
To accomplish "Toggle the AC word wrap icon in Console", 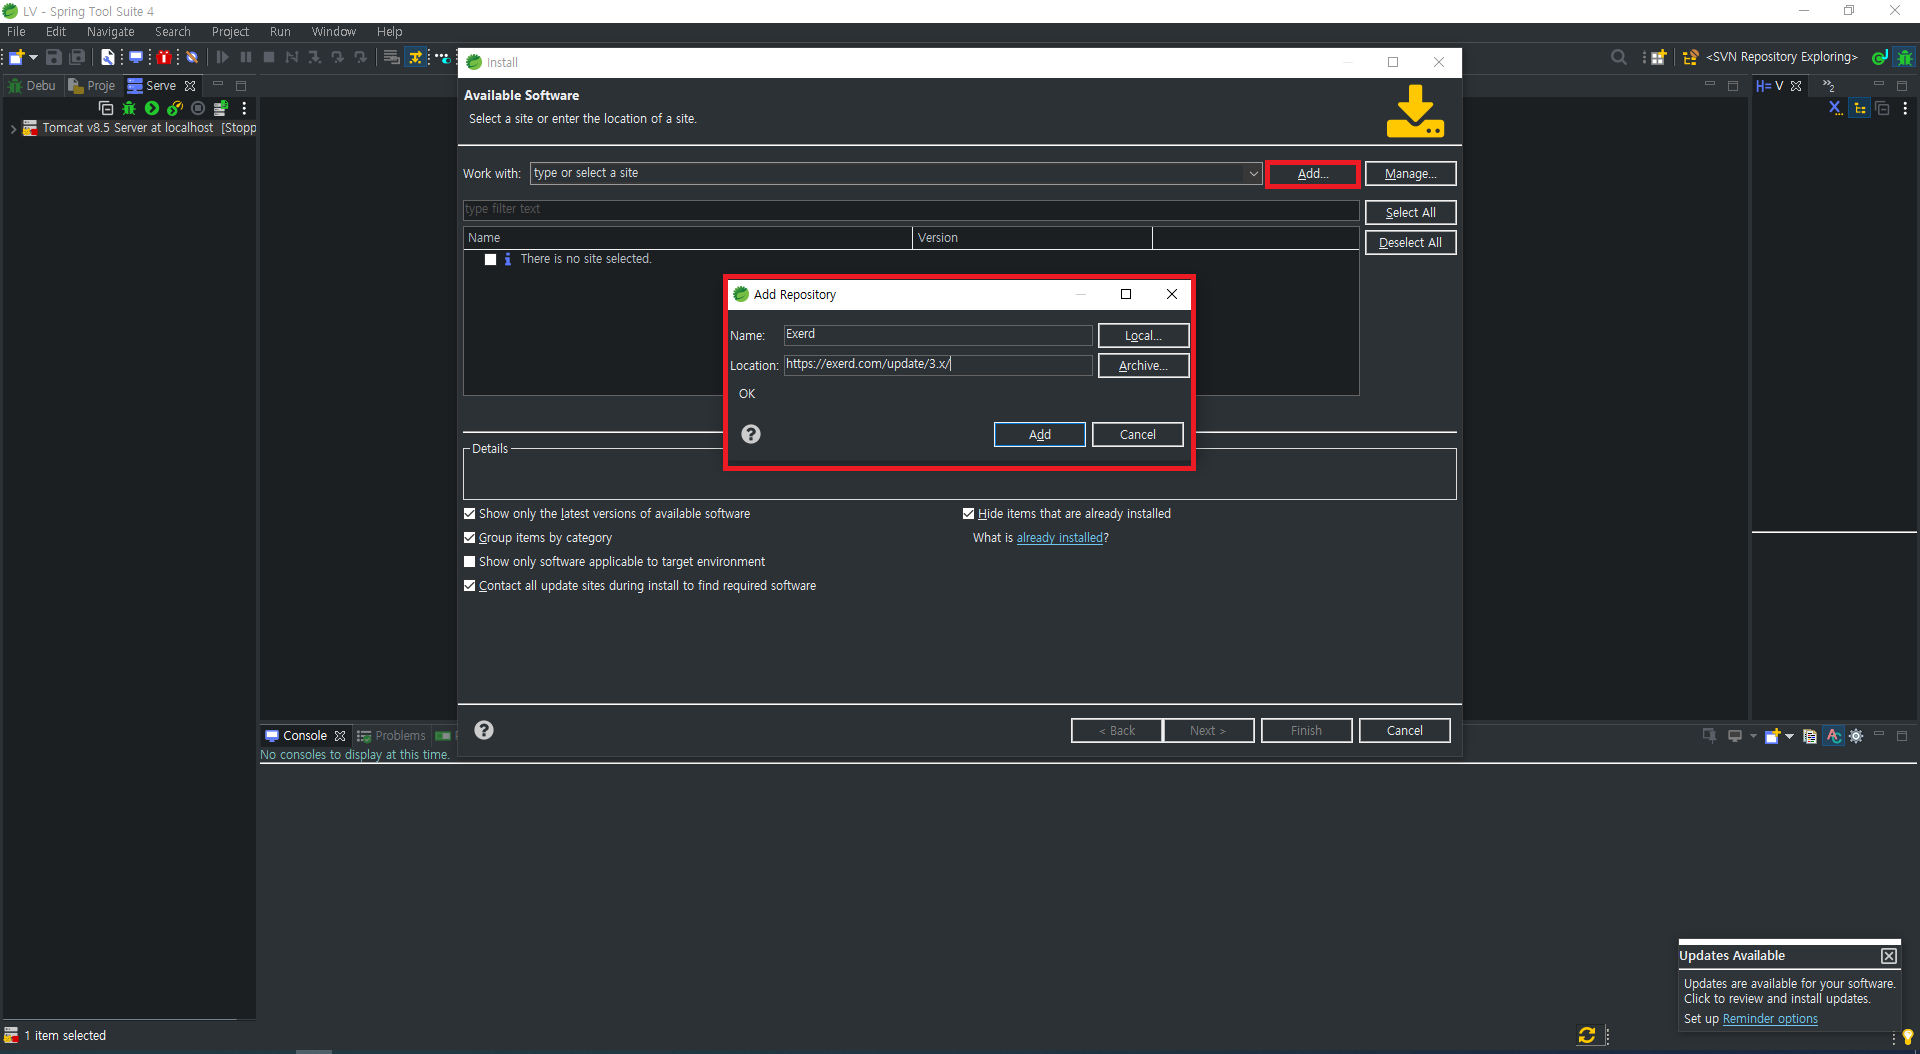I will pos(1833,736).
